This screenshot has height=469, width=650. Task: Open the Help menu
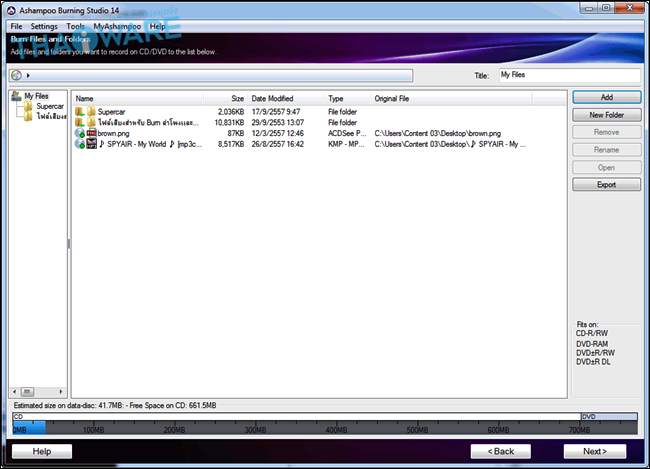pyautogui.click(x=158, y=27)
